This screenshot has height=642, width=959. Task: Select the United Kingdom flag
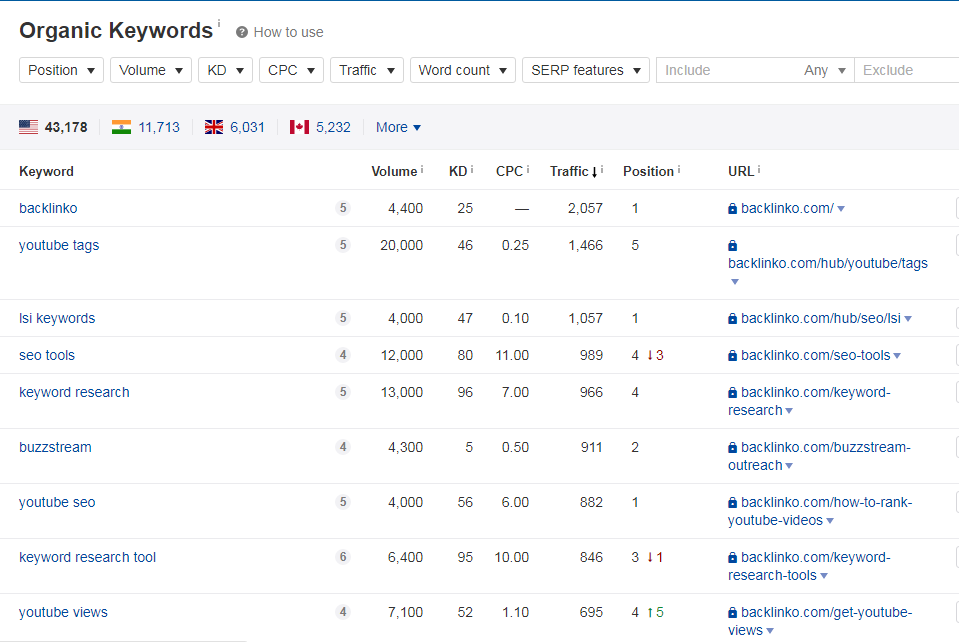[213, 127]
